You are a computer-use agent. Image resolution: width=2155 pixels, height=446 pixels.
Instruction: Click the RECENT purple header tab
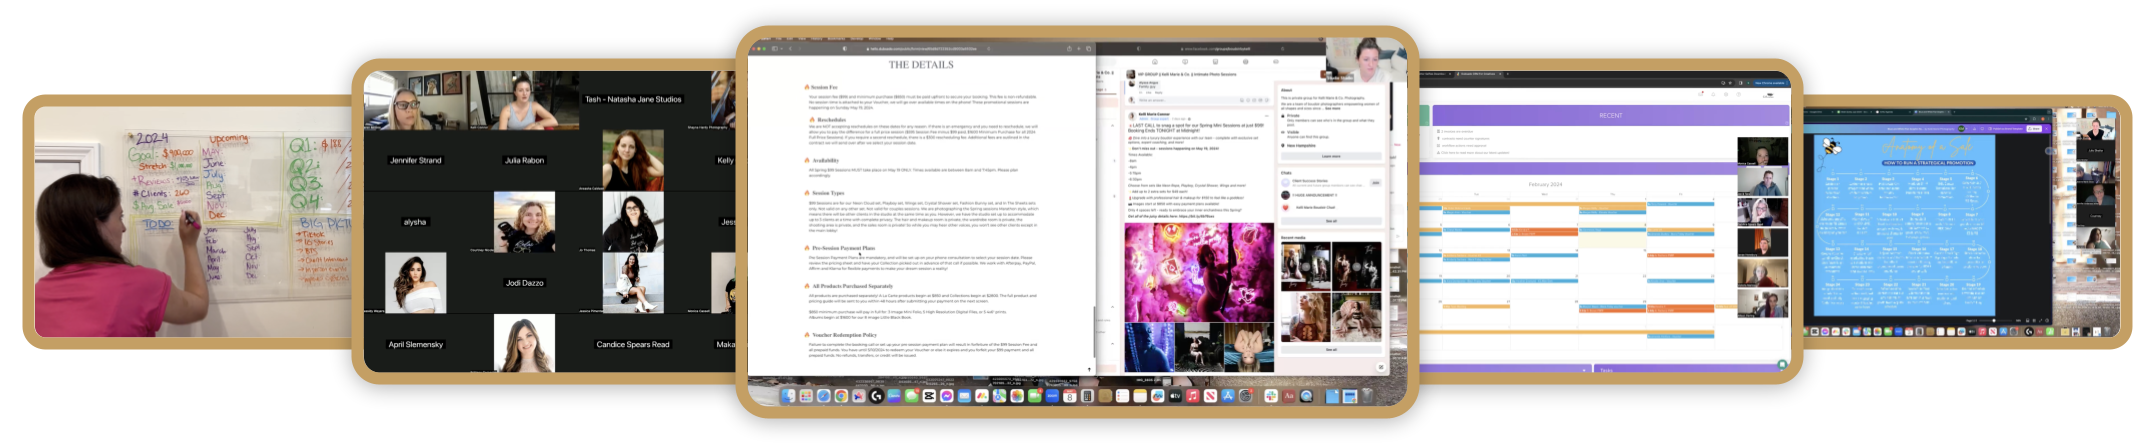[x=1610, y=115]
